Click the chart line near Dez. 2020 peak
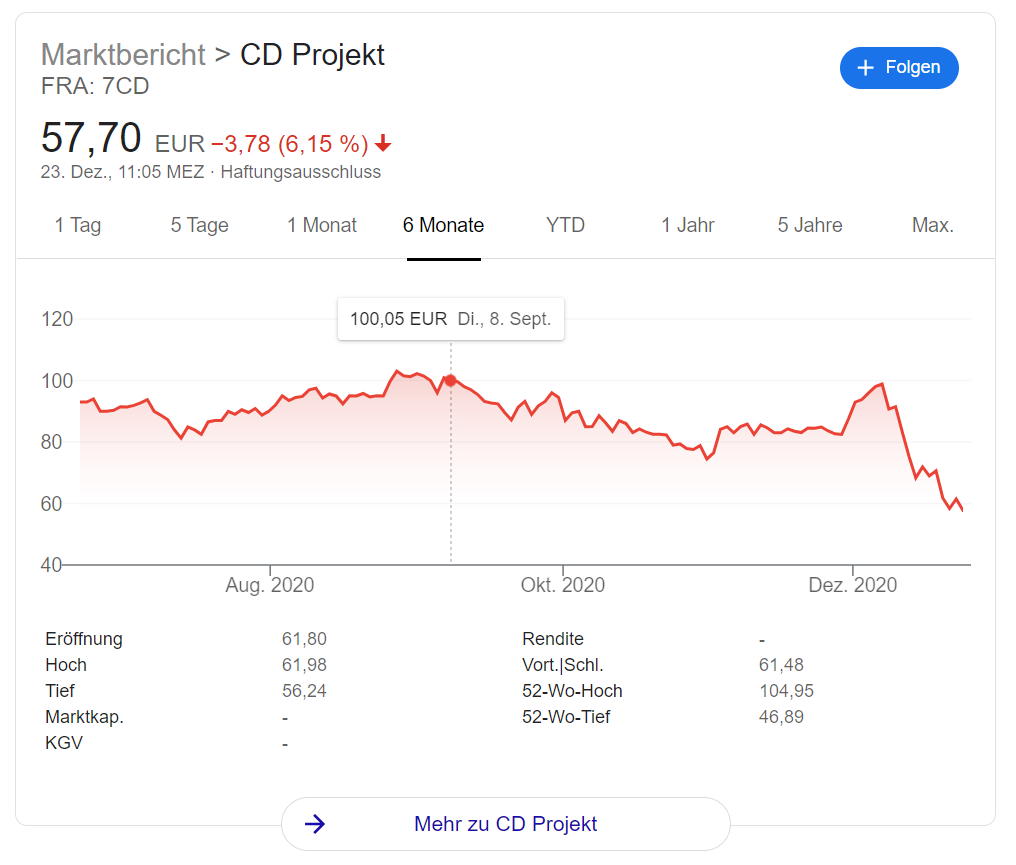This screenshot has width=1016, height=865. (880, 385)
